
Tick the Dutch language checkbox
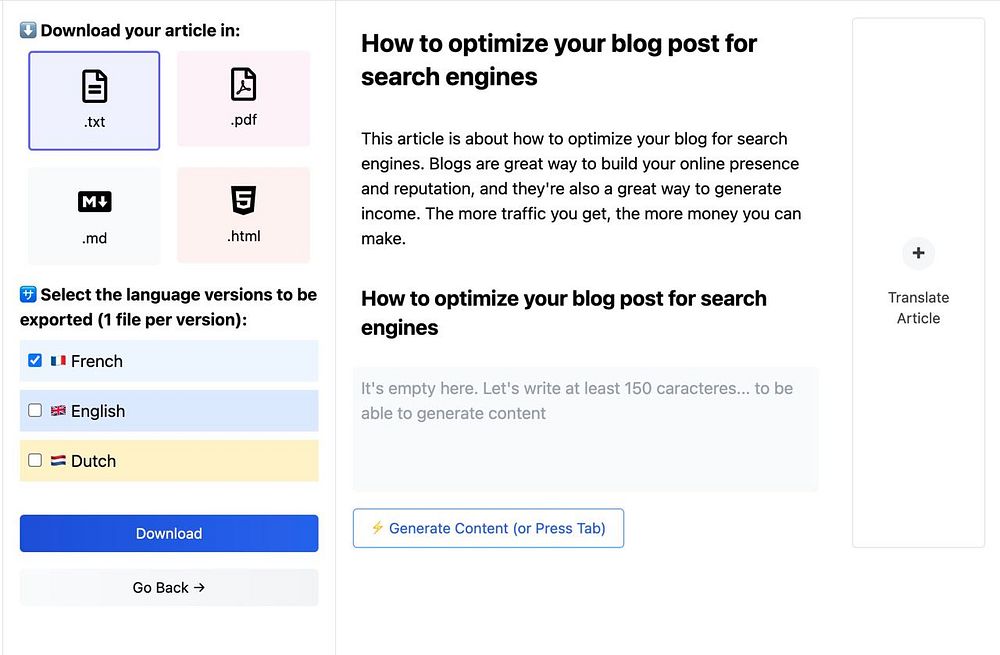tap(35, 460)
